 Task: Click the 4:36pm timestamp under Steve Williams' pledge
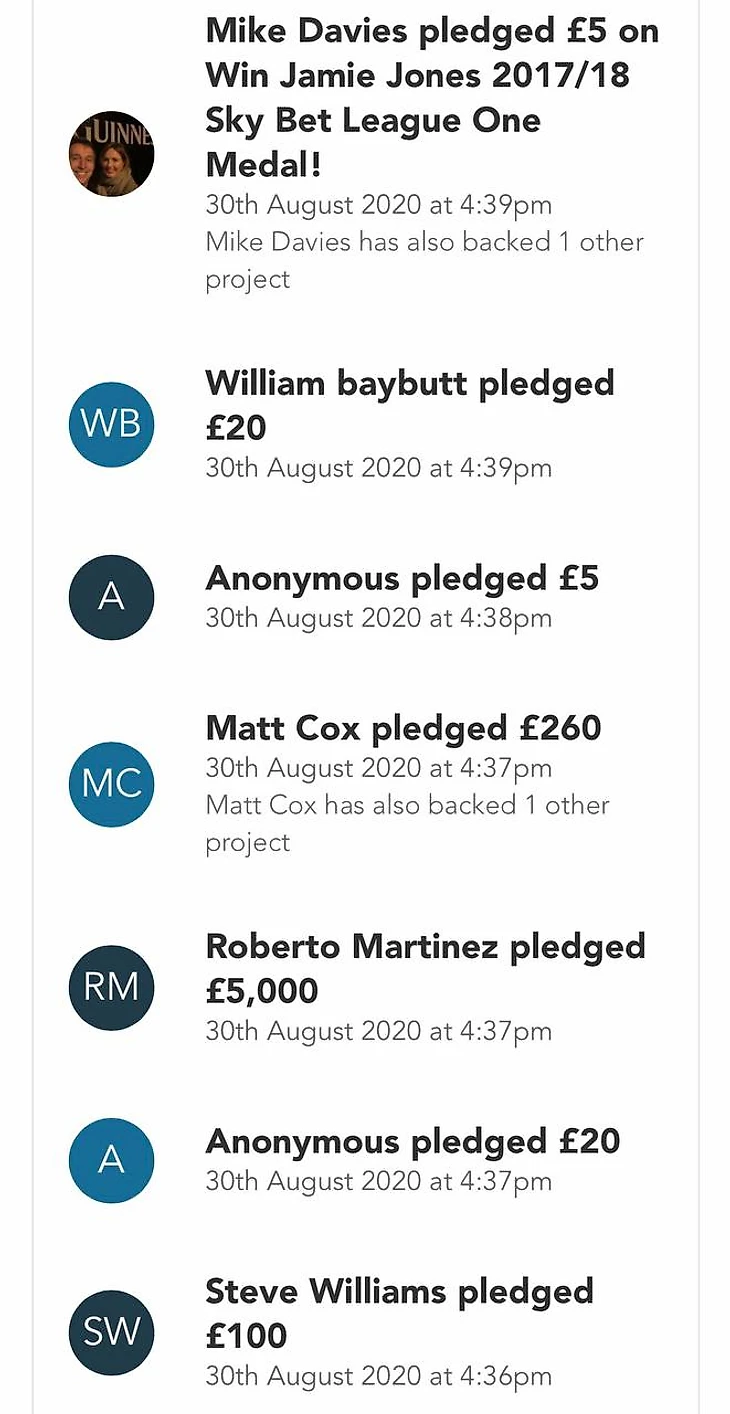[x=378, y=1376]
